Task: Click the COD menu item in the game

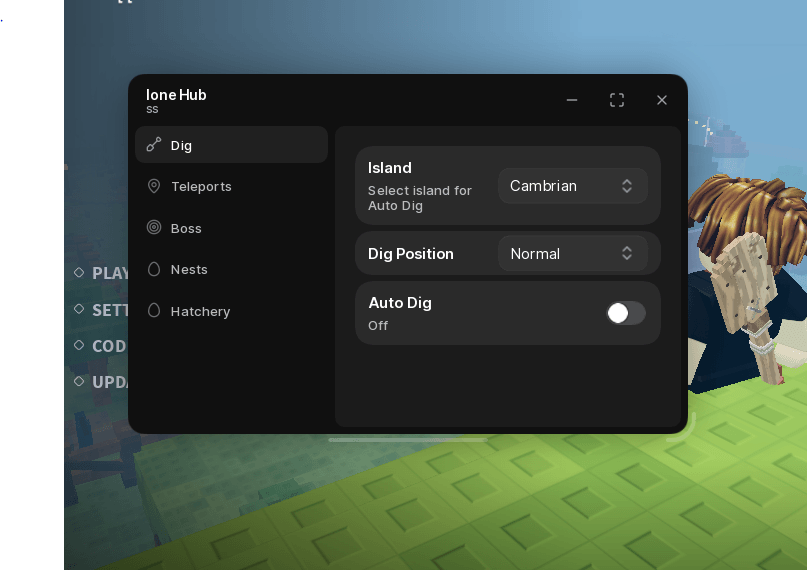Action: (109, 346)
